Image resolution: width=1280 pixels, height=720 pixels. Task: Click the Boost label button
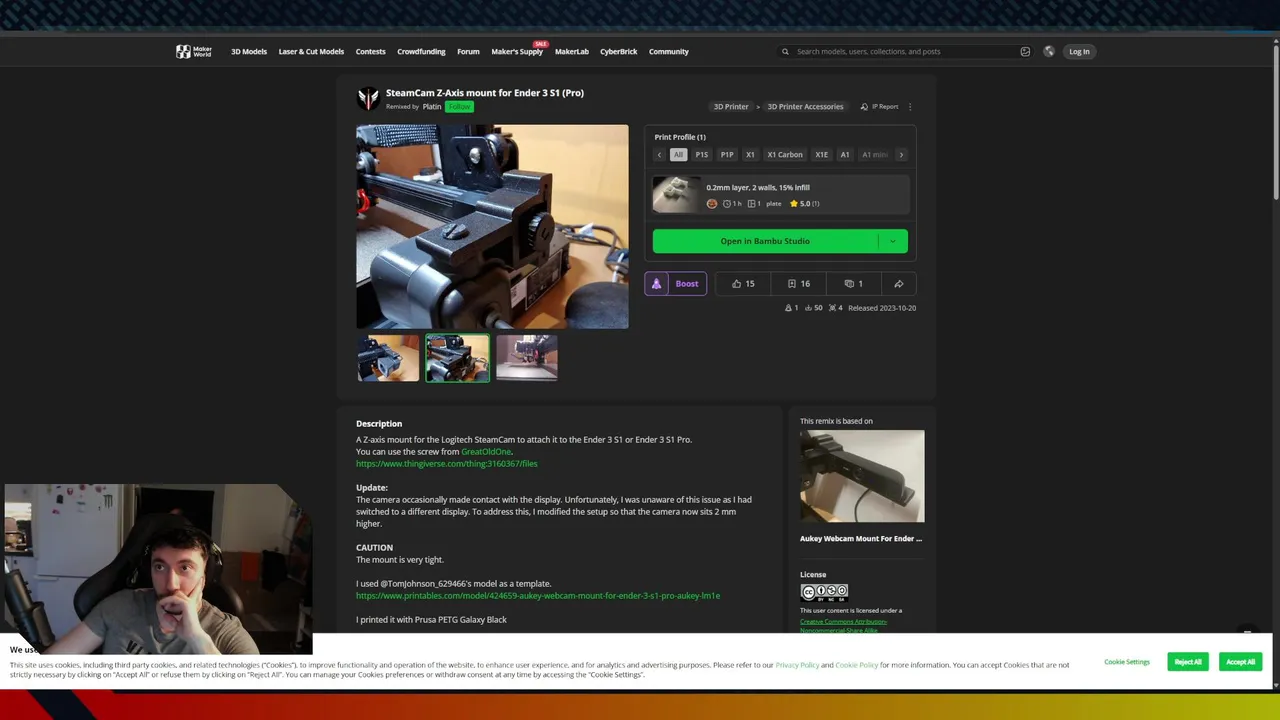(687, 284)
